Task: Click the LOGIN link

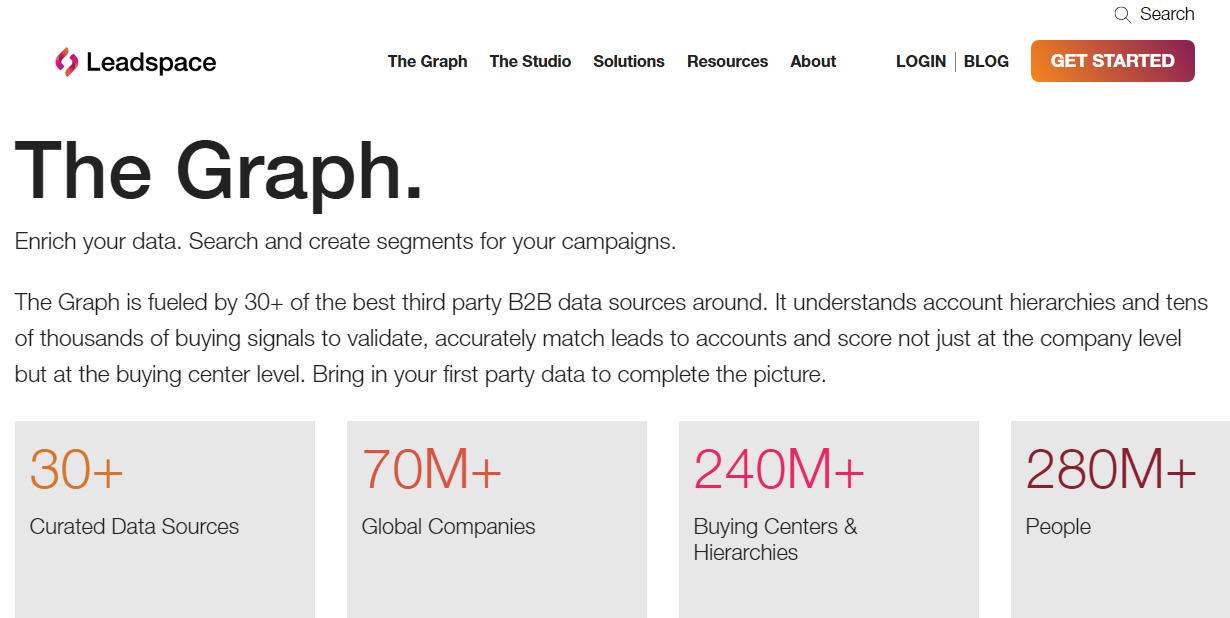Action: [x=921, y=61]
